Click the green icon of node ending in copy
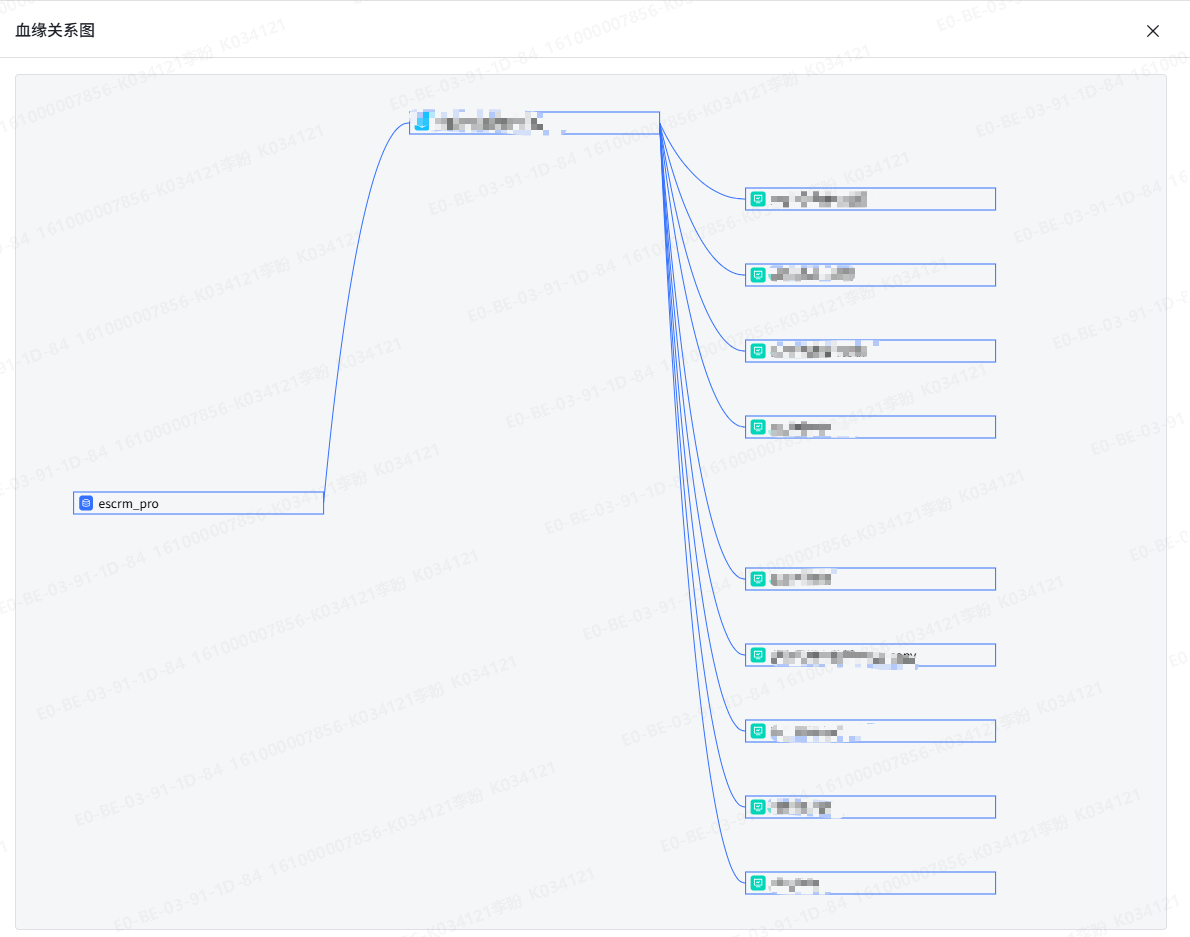The height and width of the screenshot is (937, 1190). click(757, 655)
